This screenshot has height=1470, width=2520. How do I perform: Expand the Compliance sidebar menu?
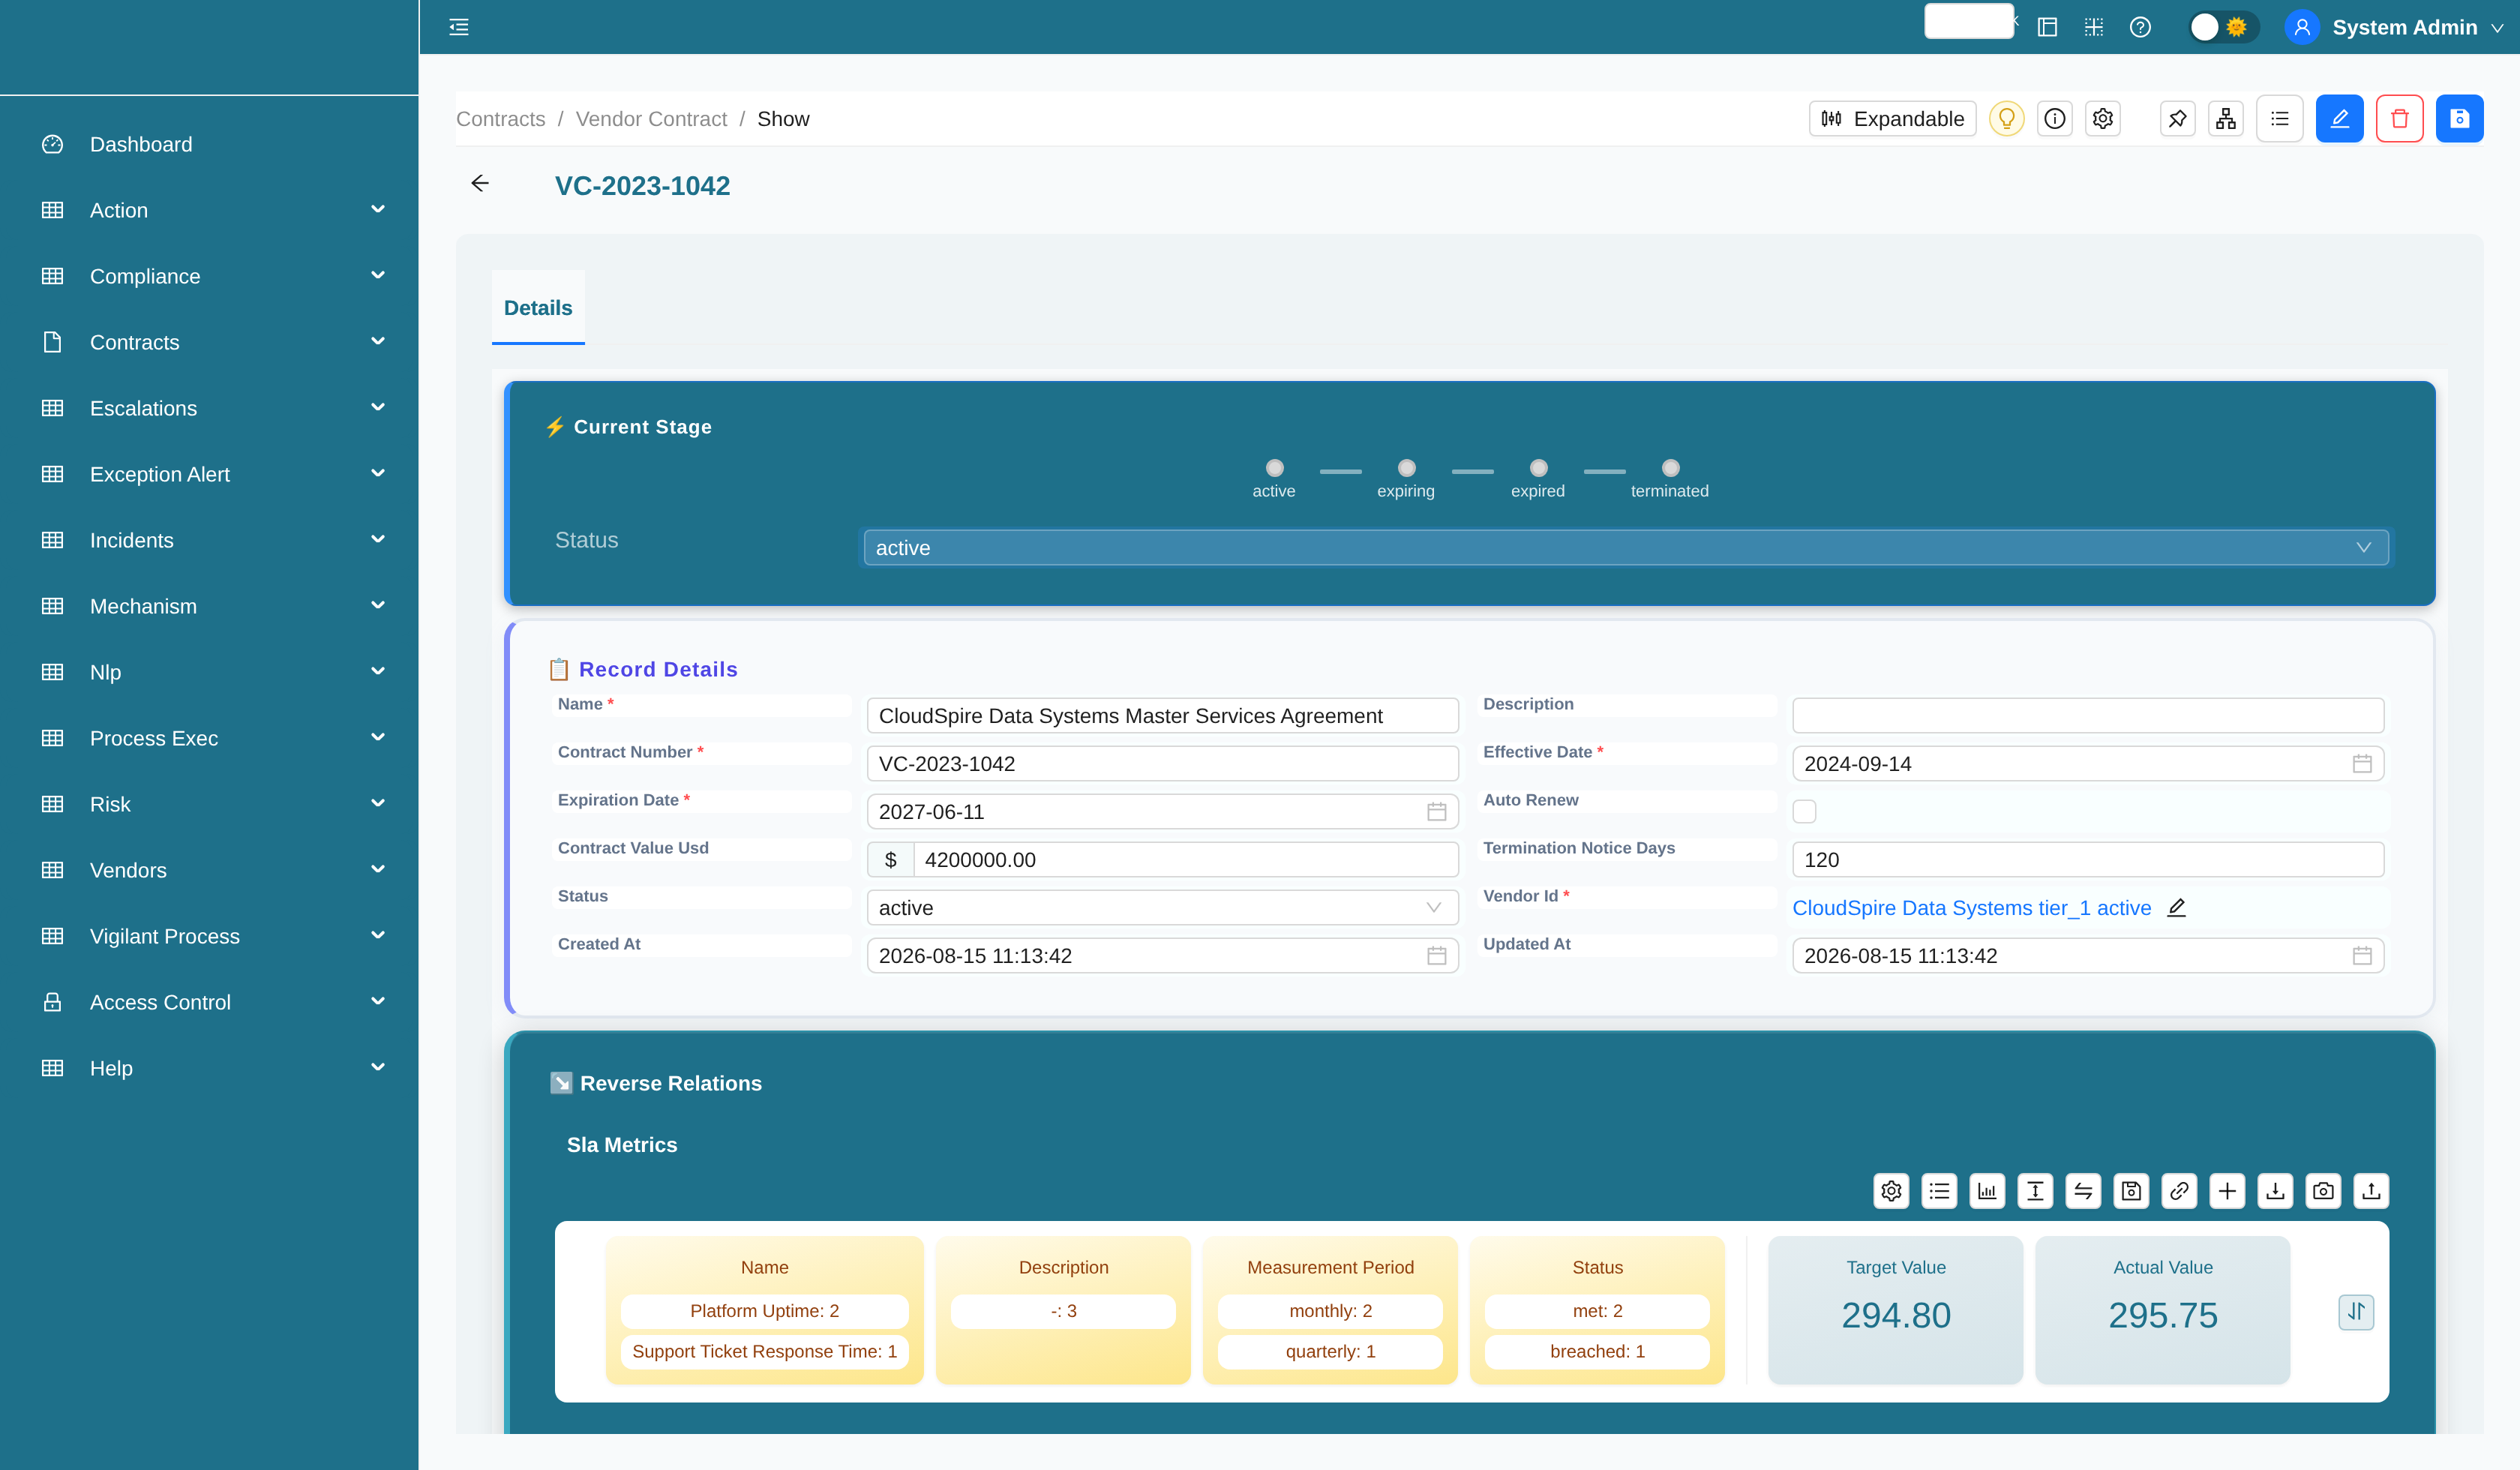[x=209, y=276]
